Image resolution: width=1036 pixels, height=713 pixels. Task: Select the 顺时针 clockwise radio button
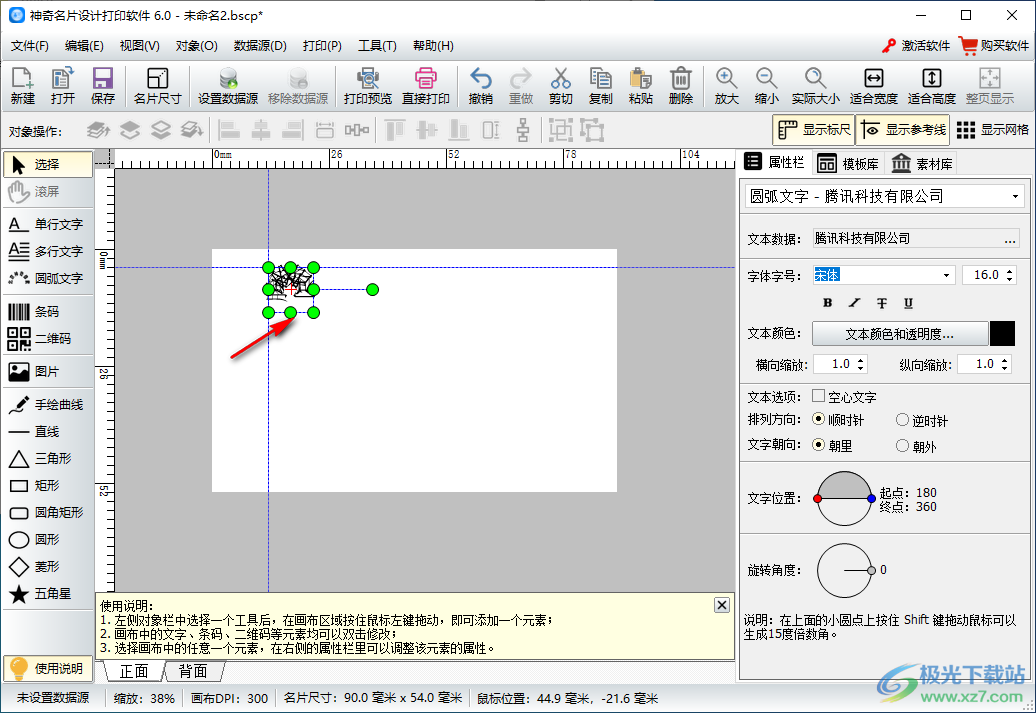(818, 419)
